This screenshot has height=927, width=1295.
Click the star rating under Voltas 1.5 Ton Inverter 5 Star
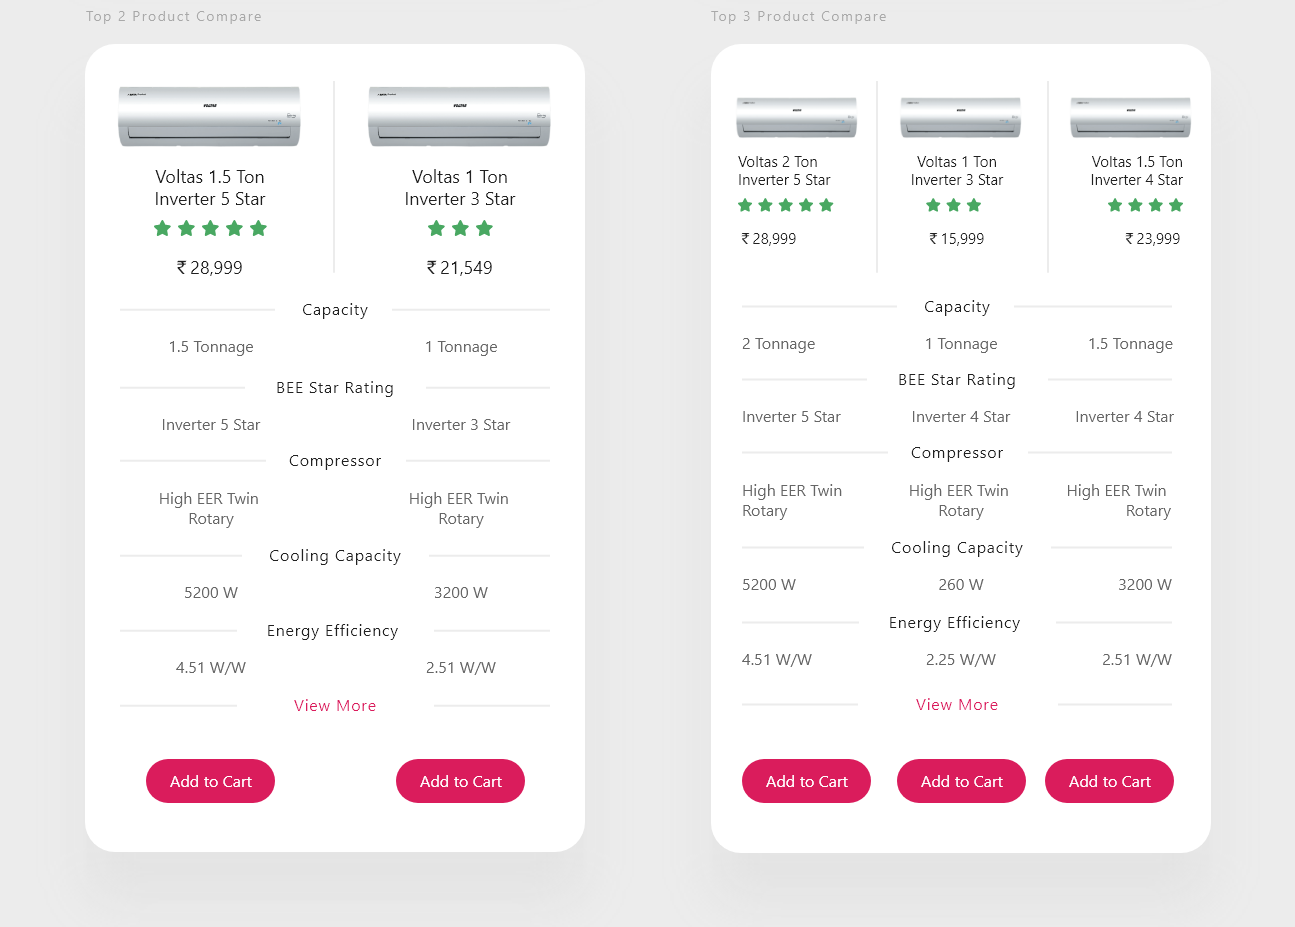(x=210, y=229)
